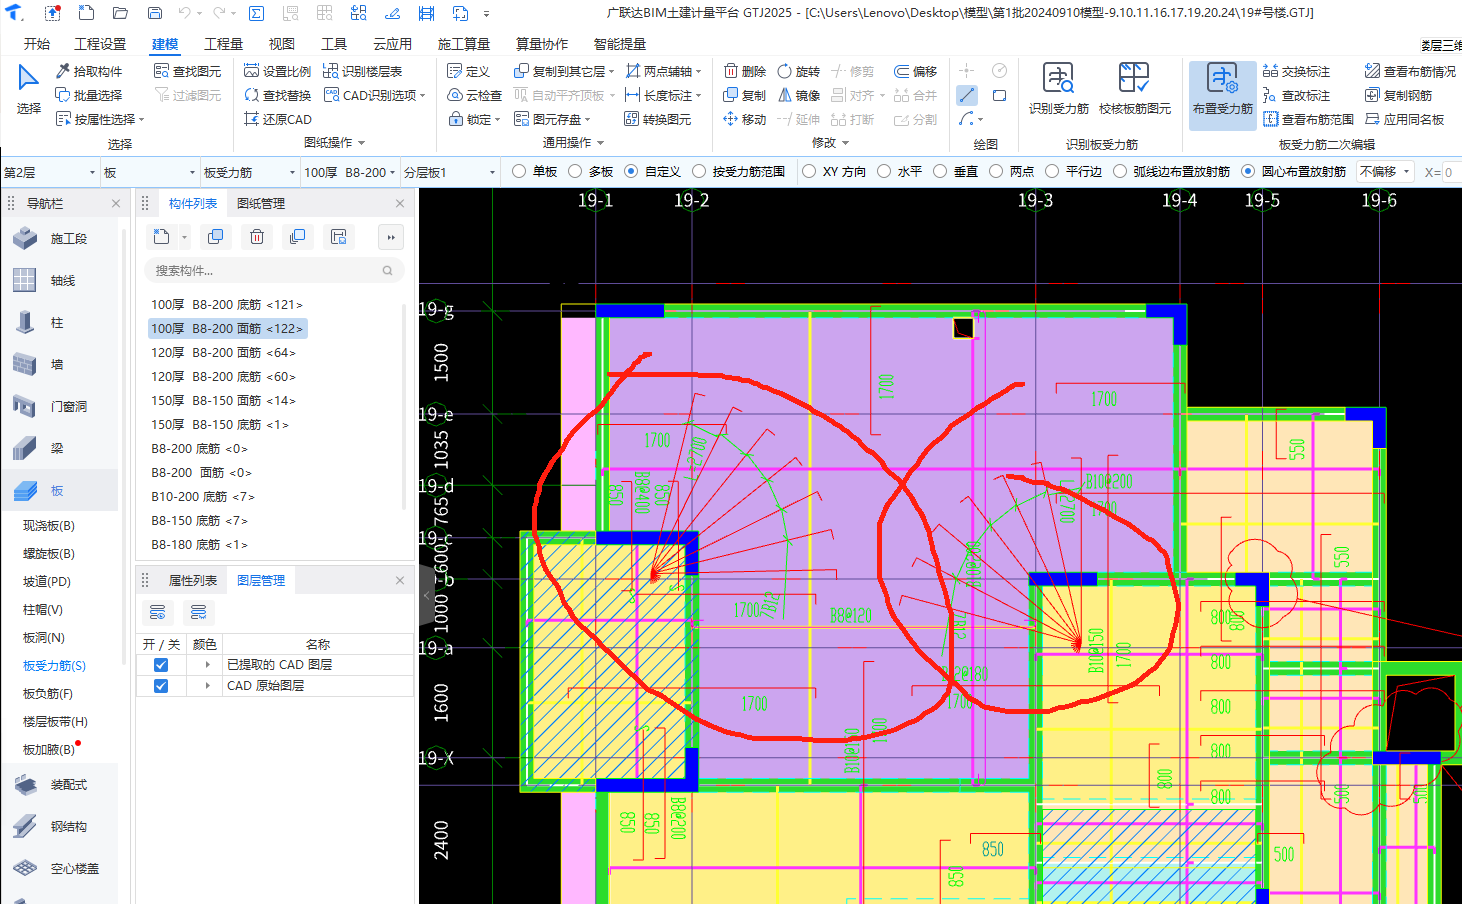Select XY 方向 radio option
Image resolution: width=1462 pixels, height=904 pixels.
pos(834,172)
